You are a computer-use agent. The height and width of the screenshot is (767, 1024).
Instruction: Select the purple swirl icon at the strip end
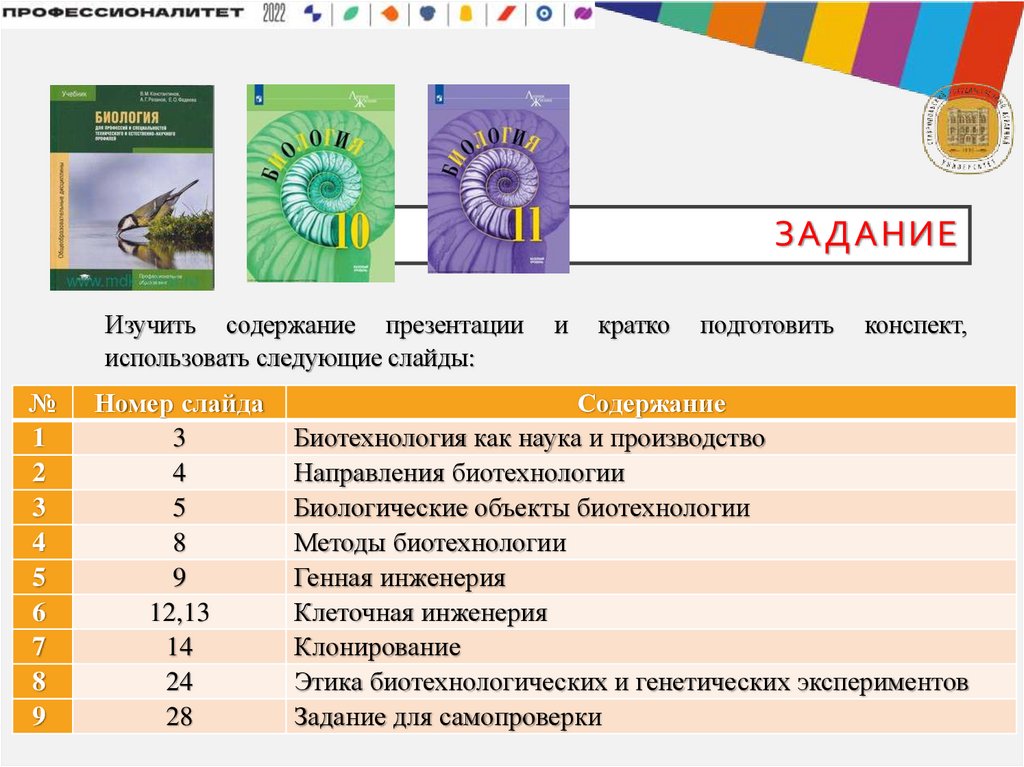584,14
